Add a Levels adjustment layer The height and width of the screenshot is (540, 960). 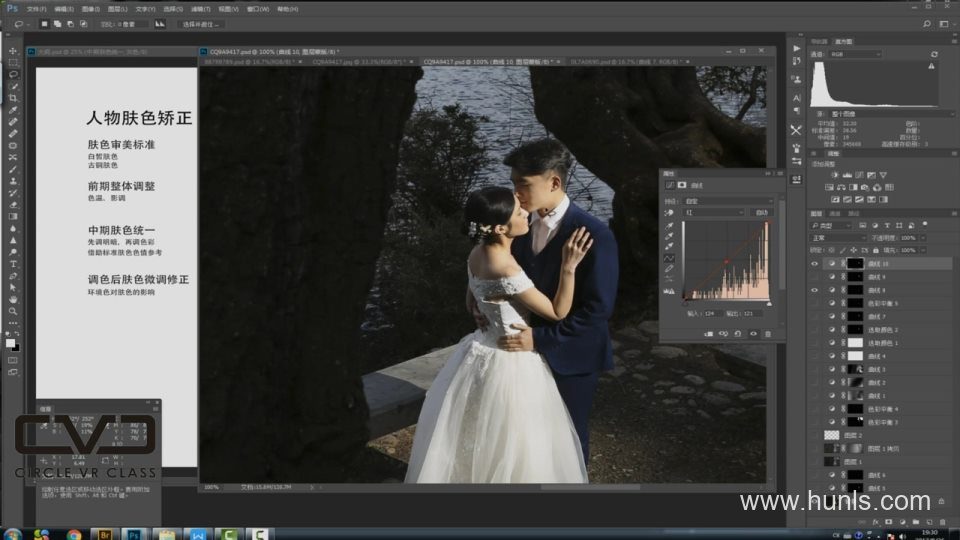click(847, 175)
